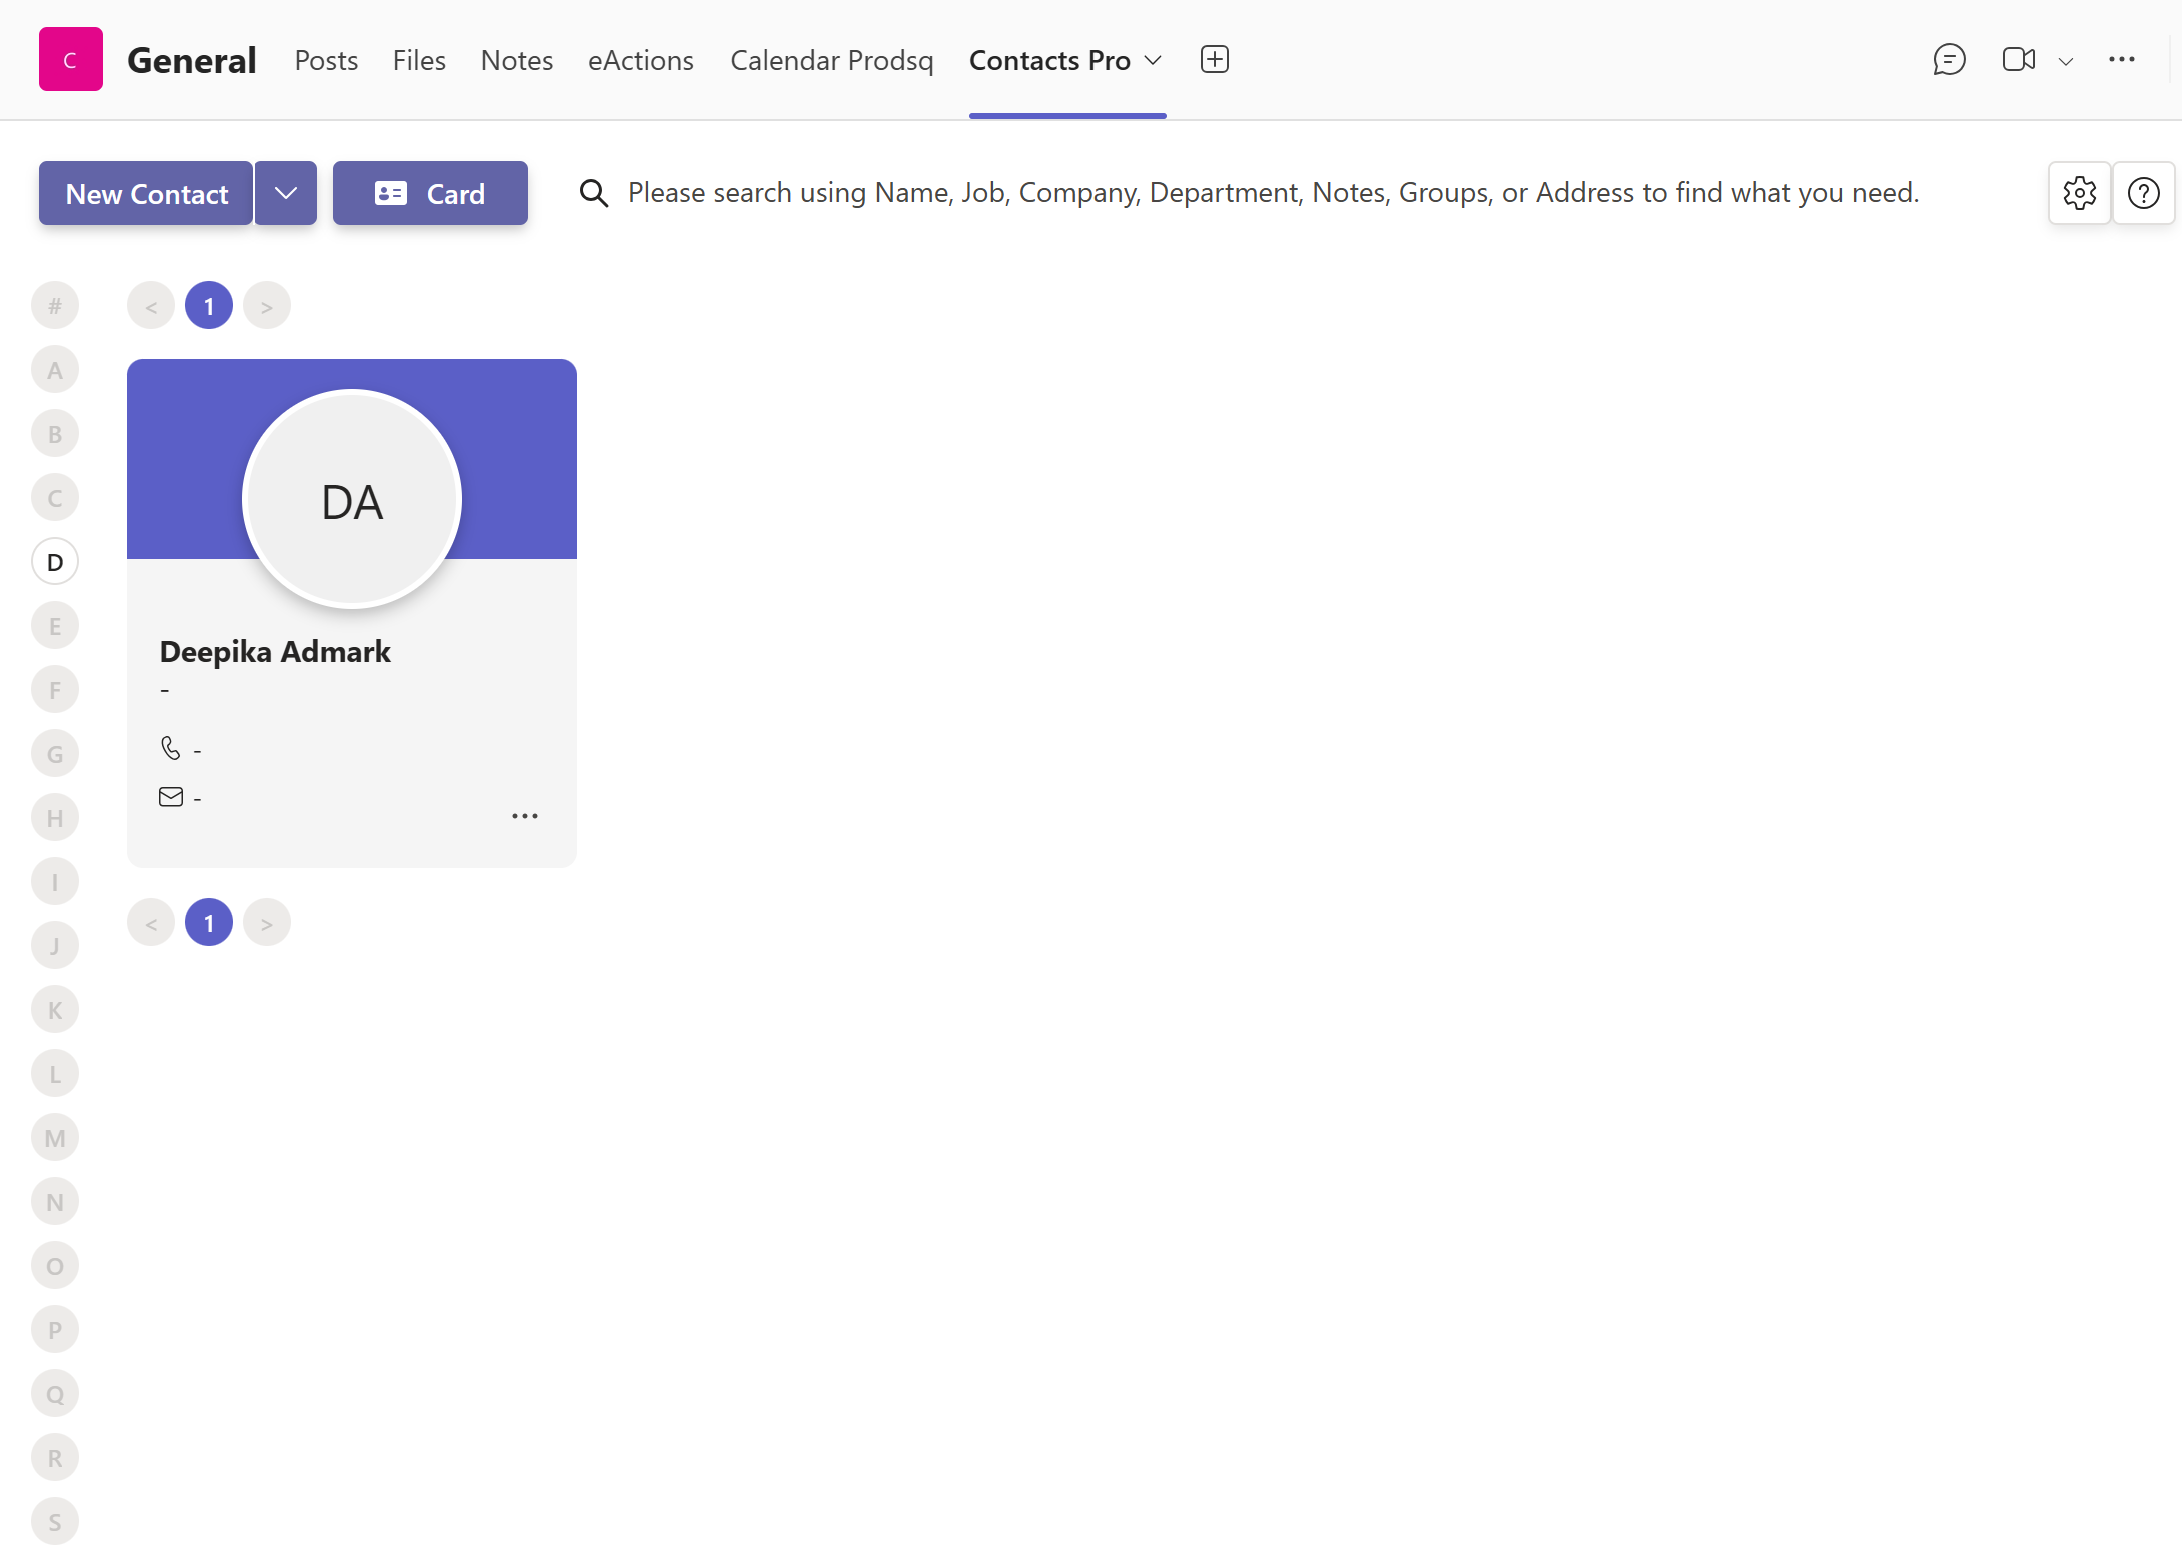Viewport: 2182px width, 1550px height.
Task: Click the Card view toggle button
Action: pyautogui.click(x=429, y=193)
